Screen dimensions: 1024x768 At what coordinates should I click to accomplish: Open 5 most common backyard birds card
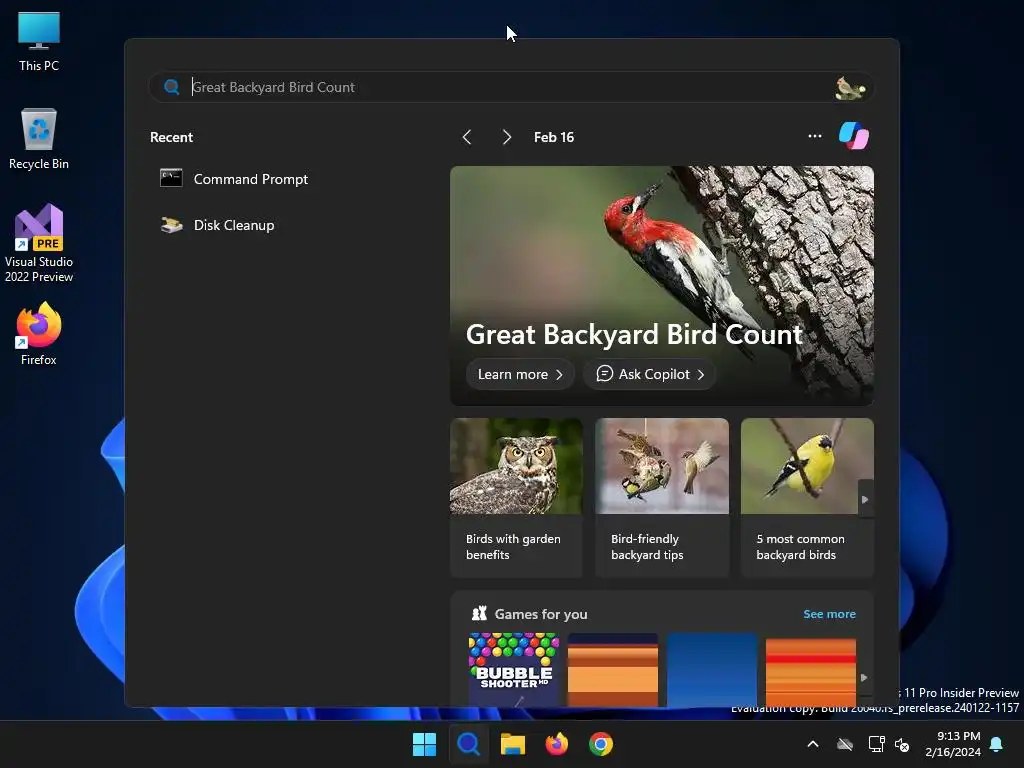807,498
